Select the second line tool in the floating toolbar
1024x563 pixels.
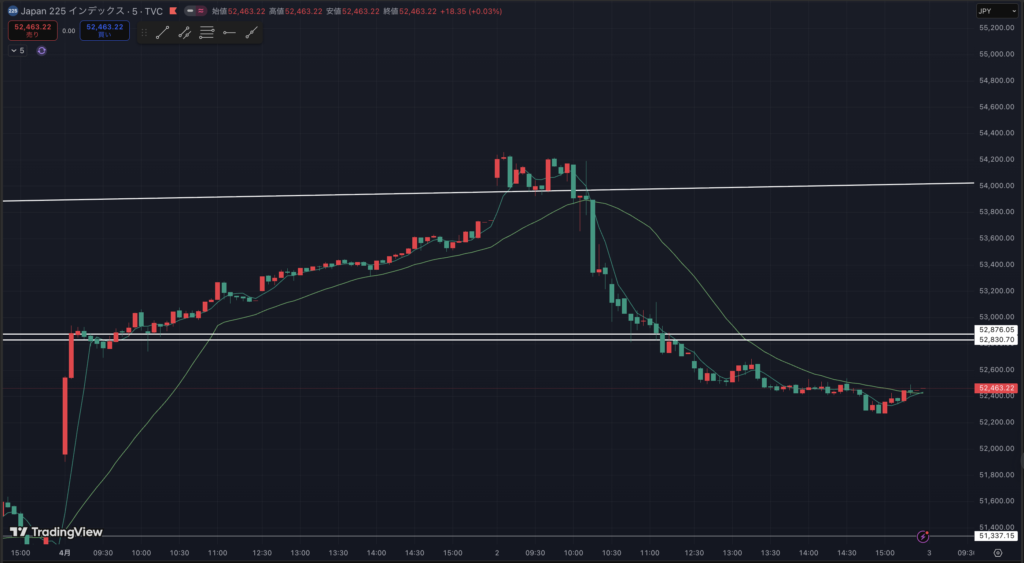[185, 33]
